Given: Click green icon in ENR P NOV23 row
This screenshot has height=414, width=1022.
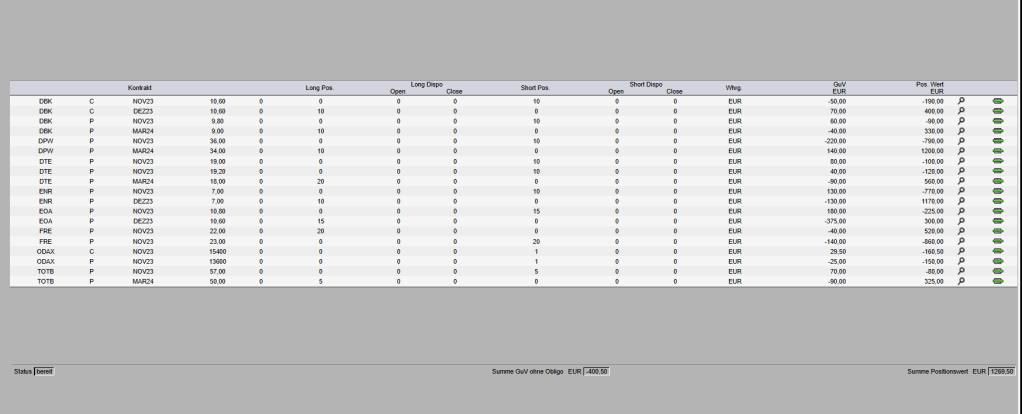Looking at the screenshot, I should point(997,191).
